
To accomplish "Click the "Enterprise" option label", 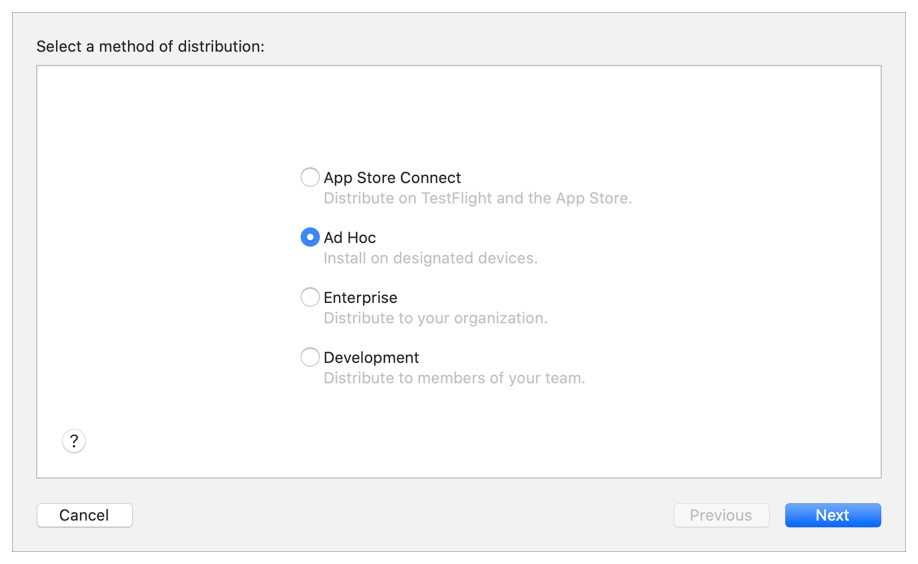I will pyautogui.click(x=360, y=298).
